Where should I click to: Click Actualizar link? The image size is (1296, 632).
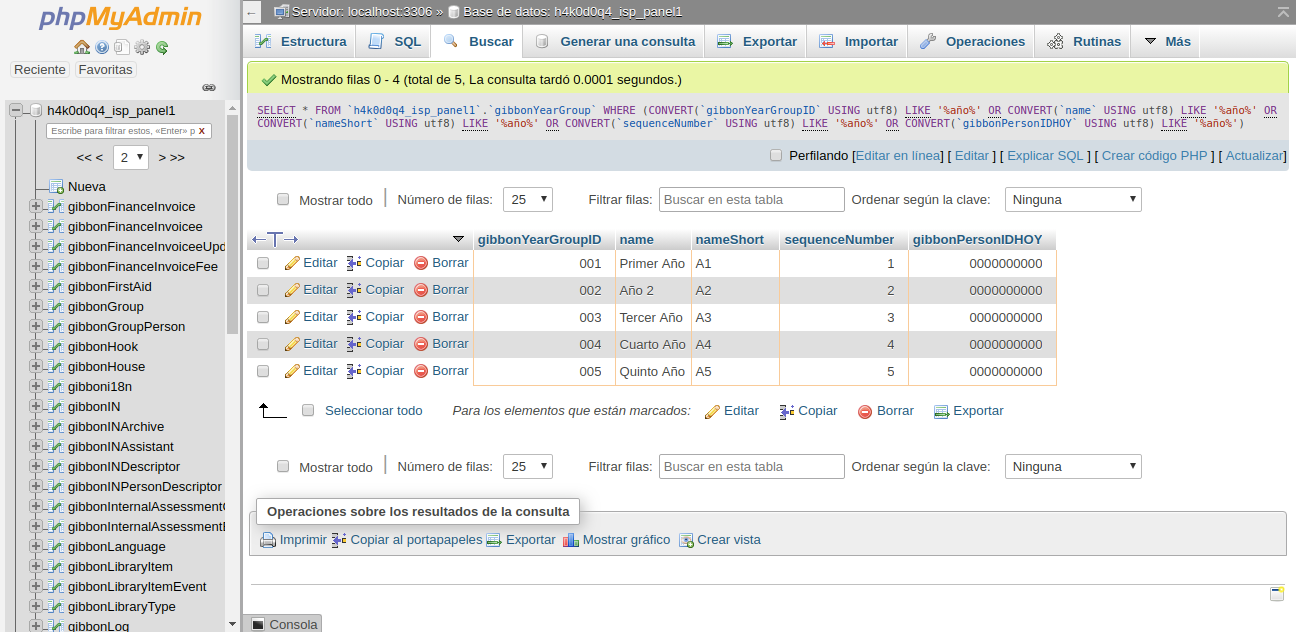tap(1255, 156)
